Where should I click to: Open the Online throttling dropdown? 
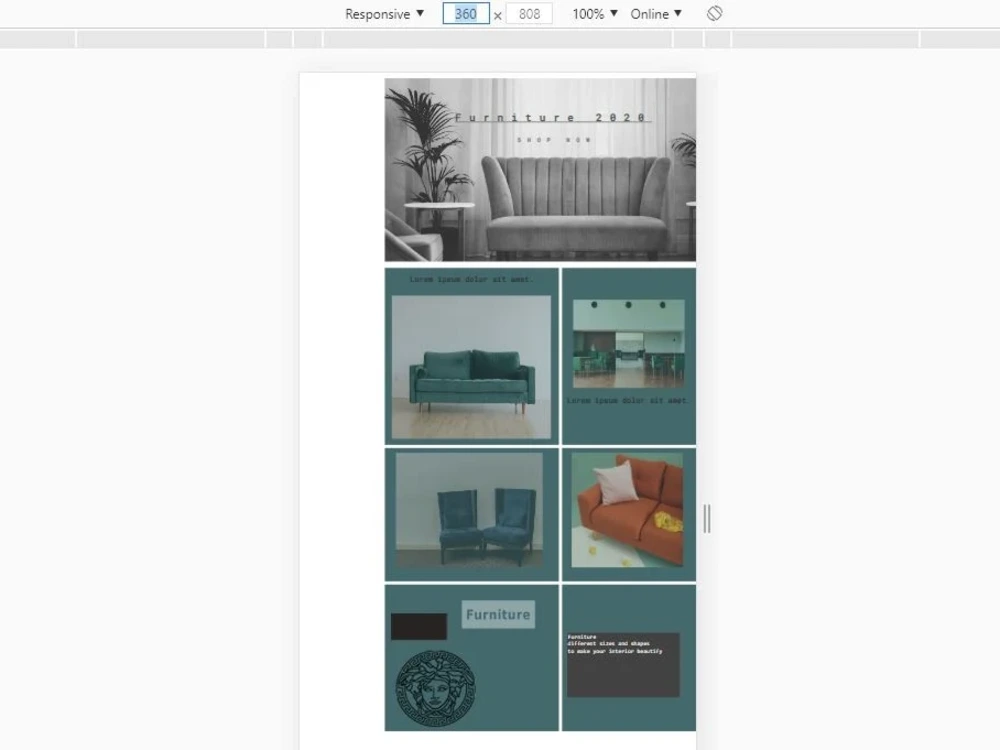click(656, 14)
